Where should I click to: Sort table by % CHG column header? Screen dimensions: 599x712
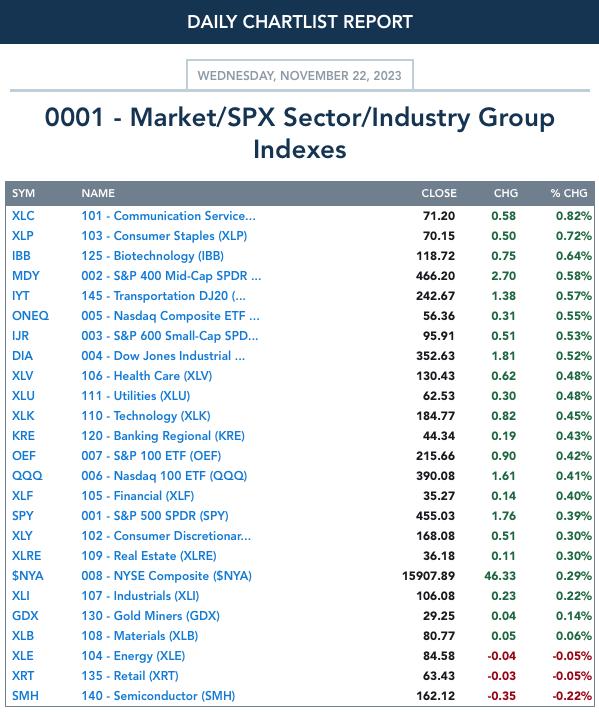pyautogui.click(x=569, y=193)
